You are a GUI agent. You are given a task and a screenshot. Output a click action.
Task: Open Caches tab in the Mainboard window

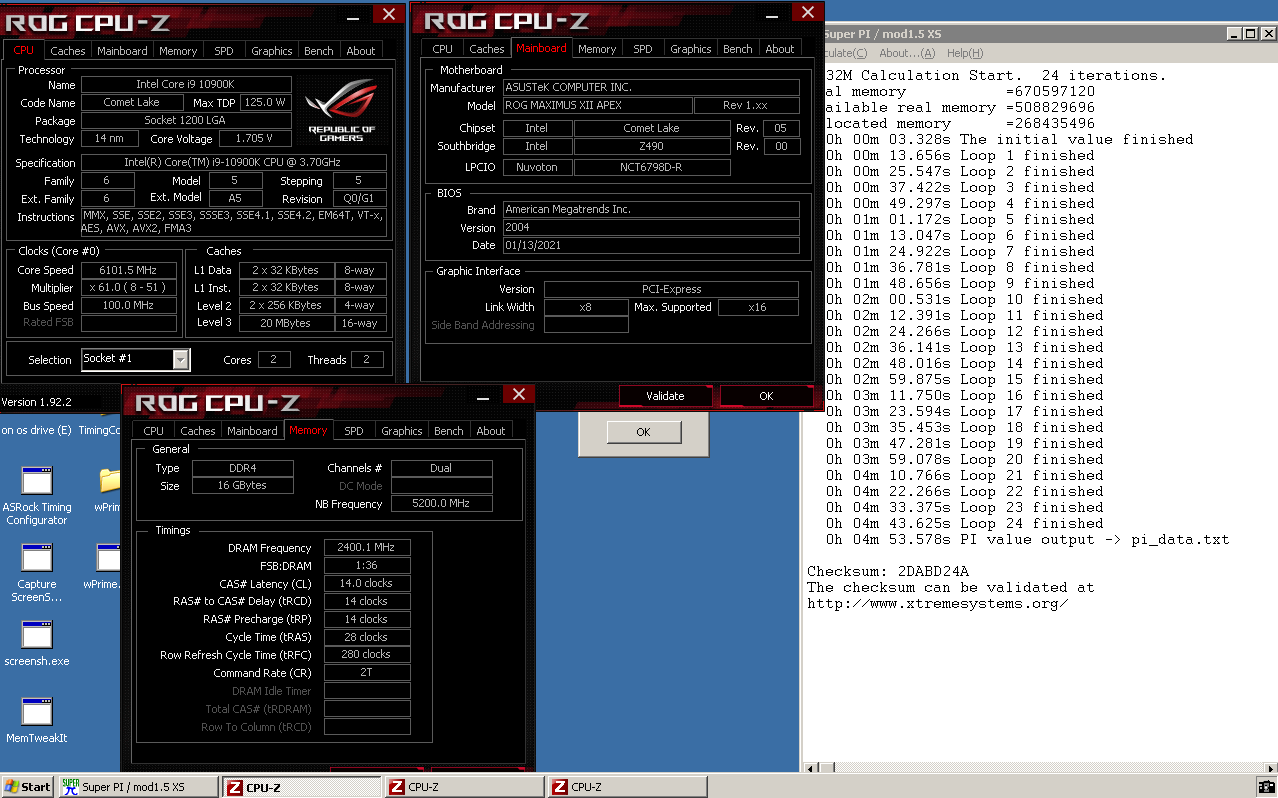click(487, 49)
